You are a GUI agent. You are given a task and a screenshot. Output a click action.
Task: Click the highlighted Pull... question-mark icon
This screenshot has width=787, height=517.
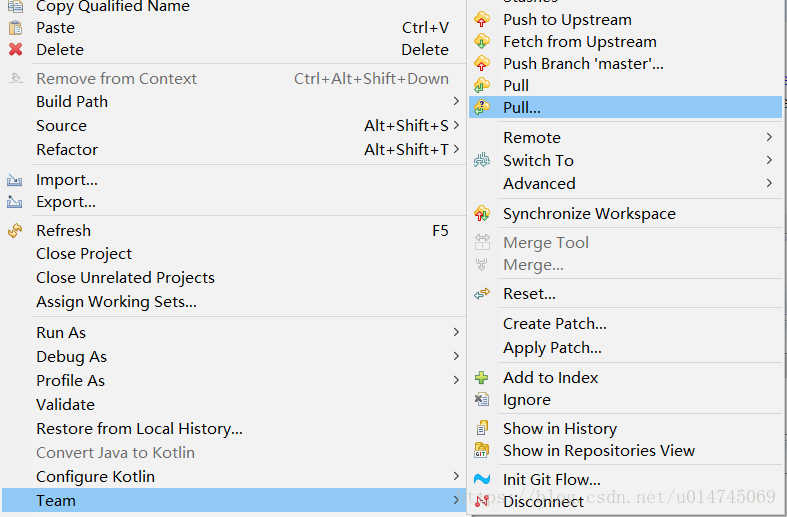point(482,107)
